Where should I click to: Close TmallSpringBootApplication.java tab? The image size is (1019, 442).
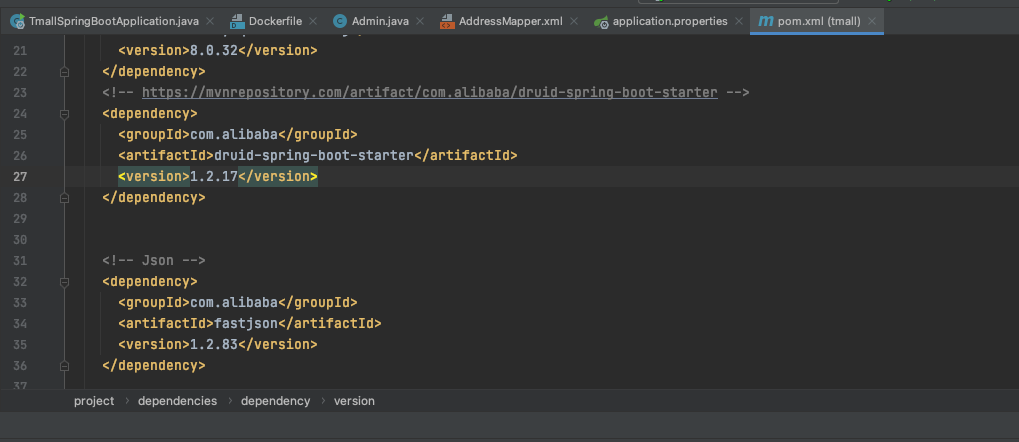pyautogui.click(x=210, y=21)
